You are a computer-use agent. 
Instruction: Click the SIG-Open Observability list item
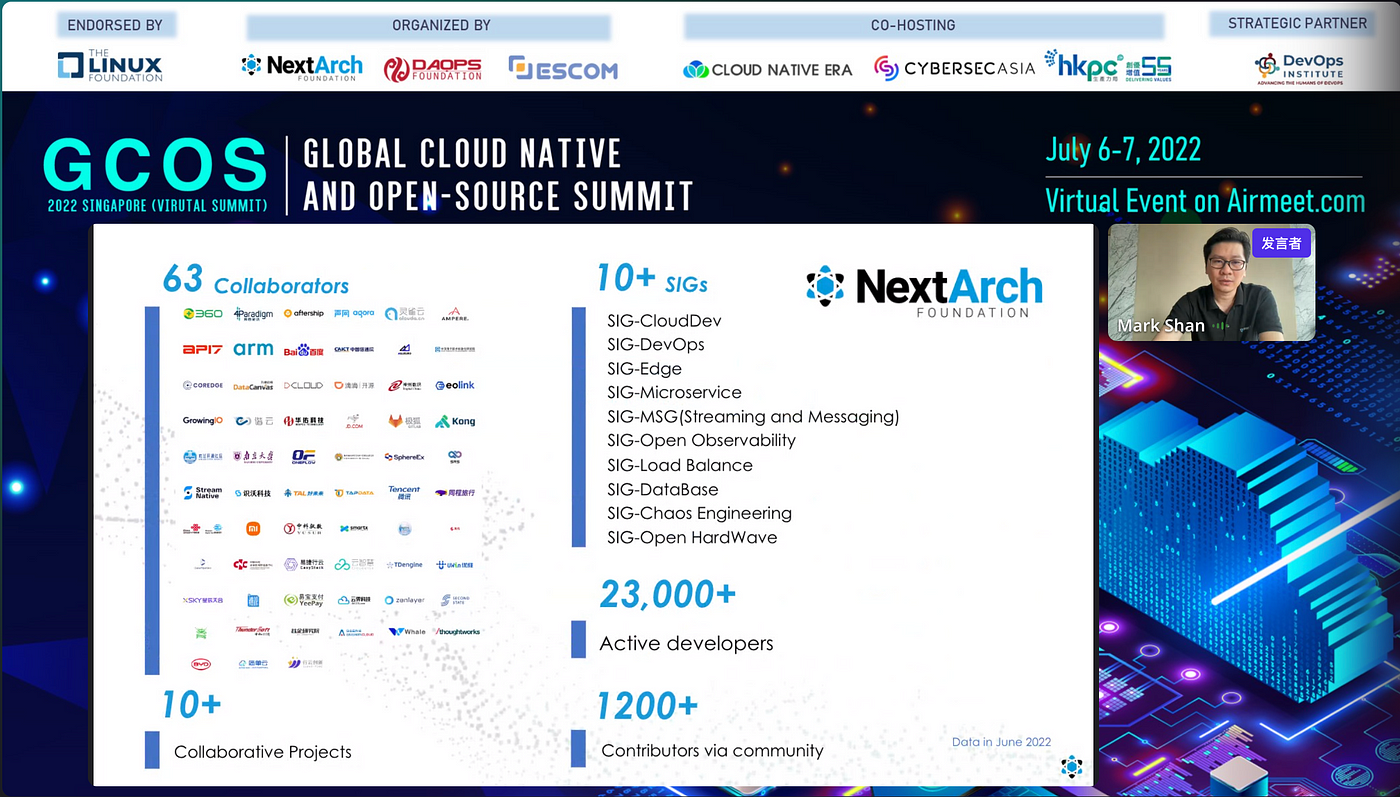[701, 441]
